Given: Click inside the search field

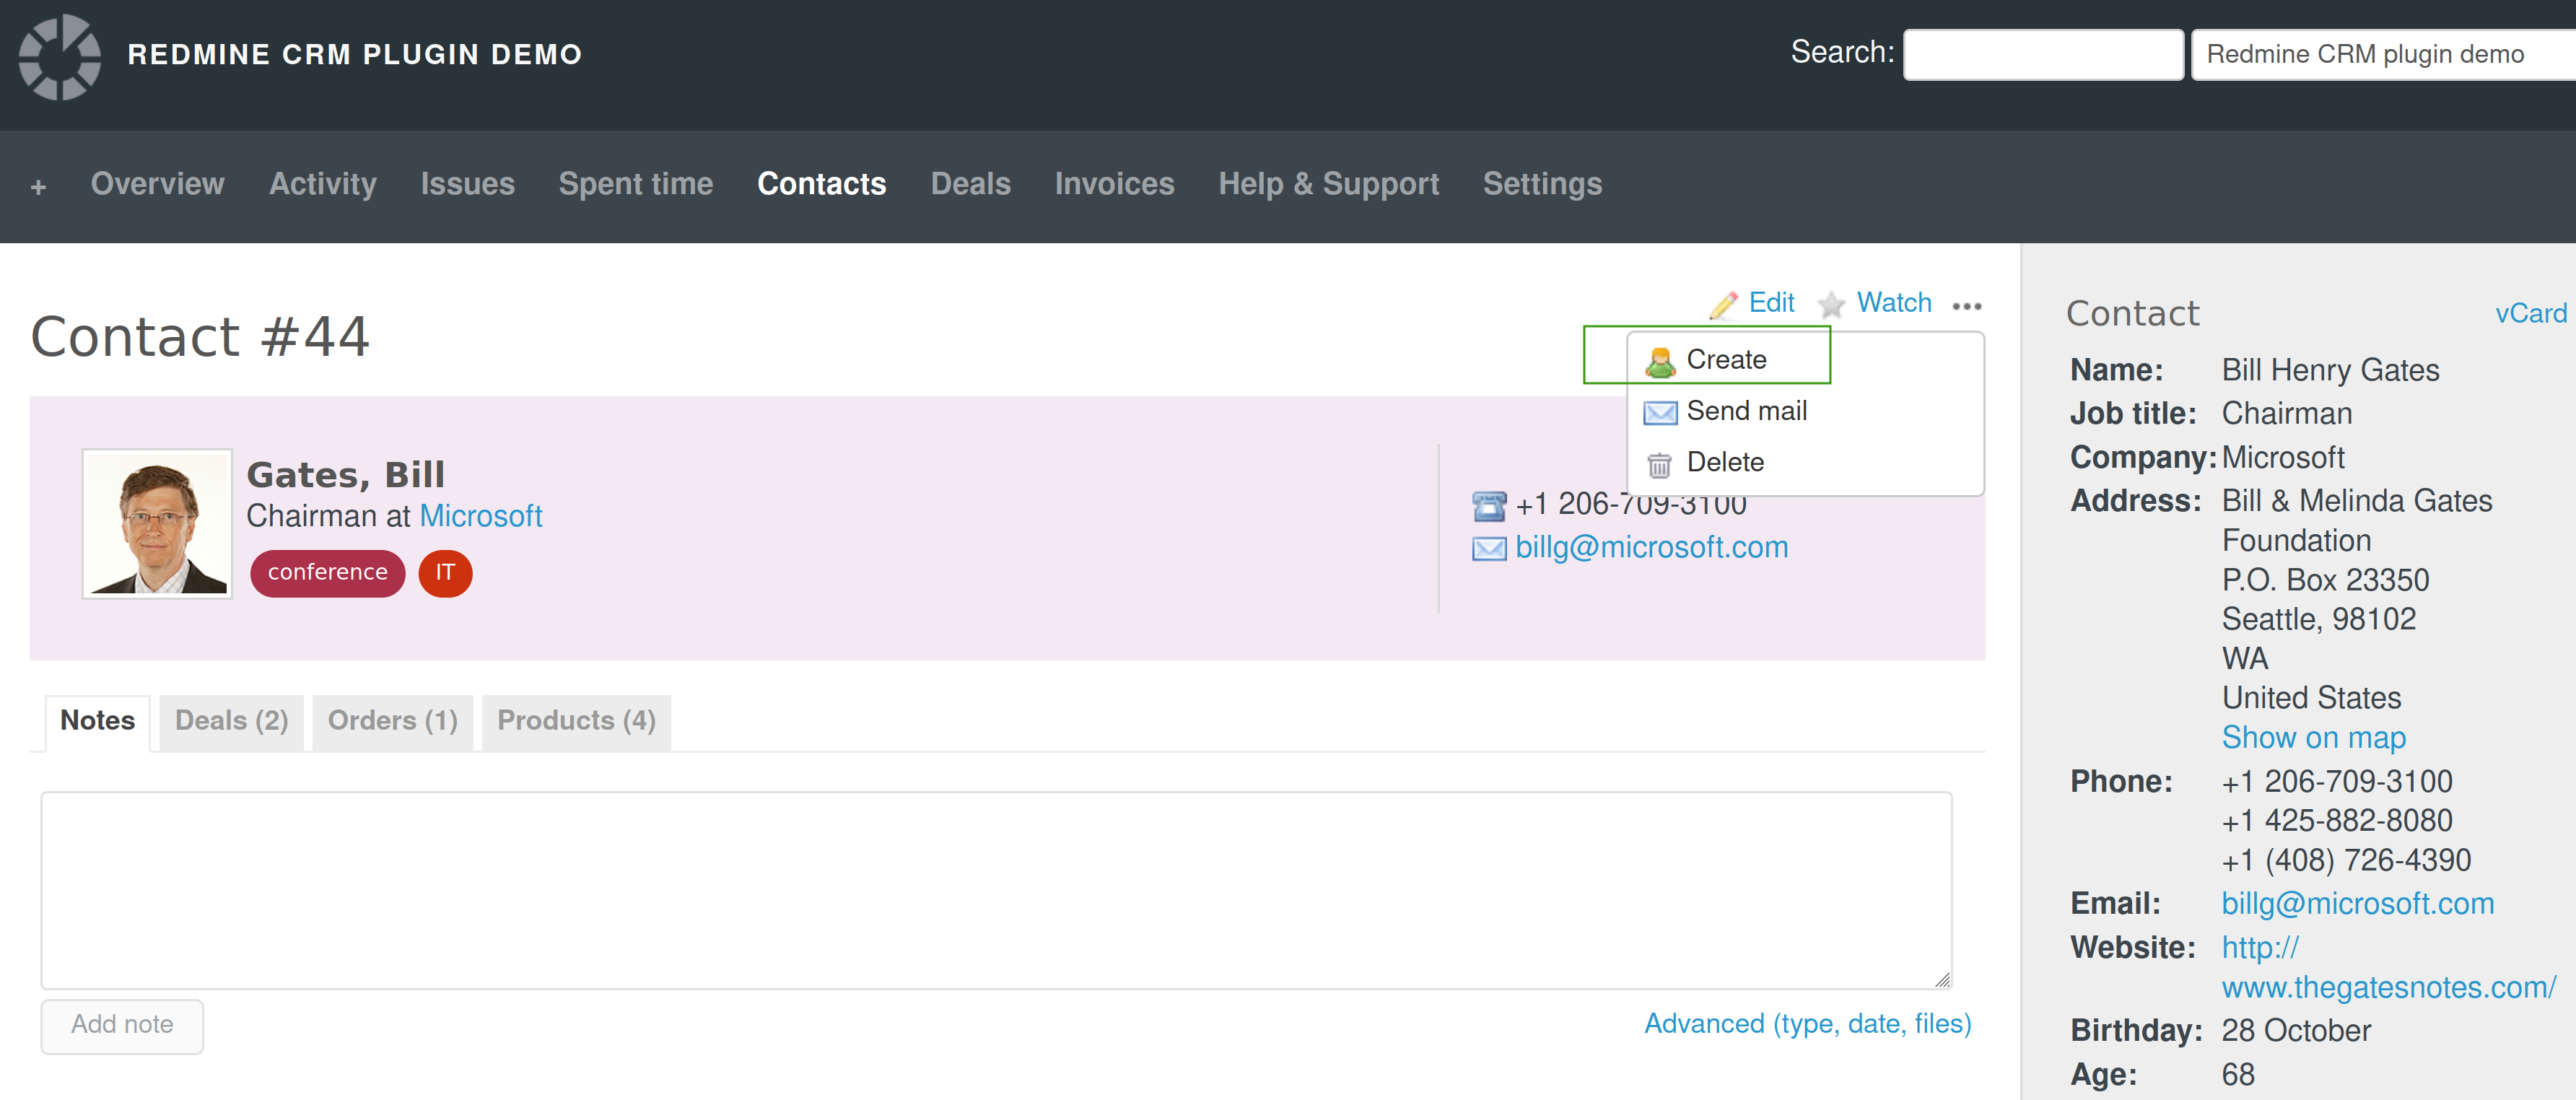Looking at the screenshot, I should point(2042,54).
